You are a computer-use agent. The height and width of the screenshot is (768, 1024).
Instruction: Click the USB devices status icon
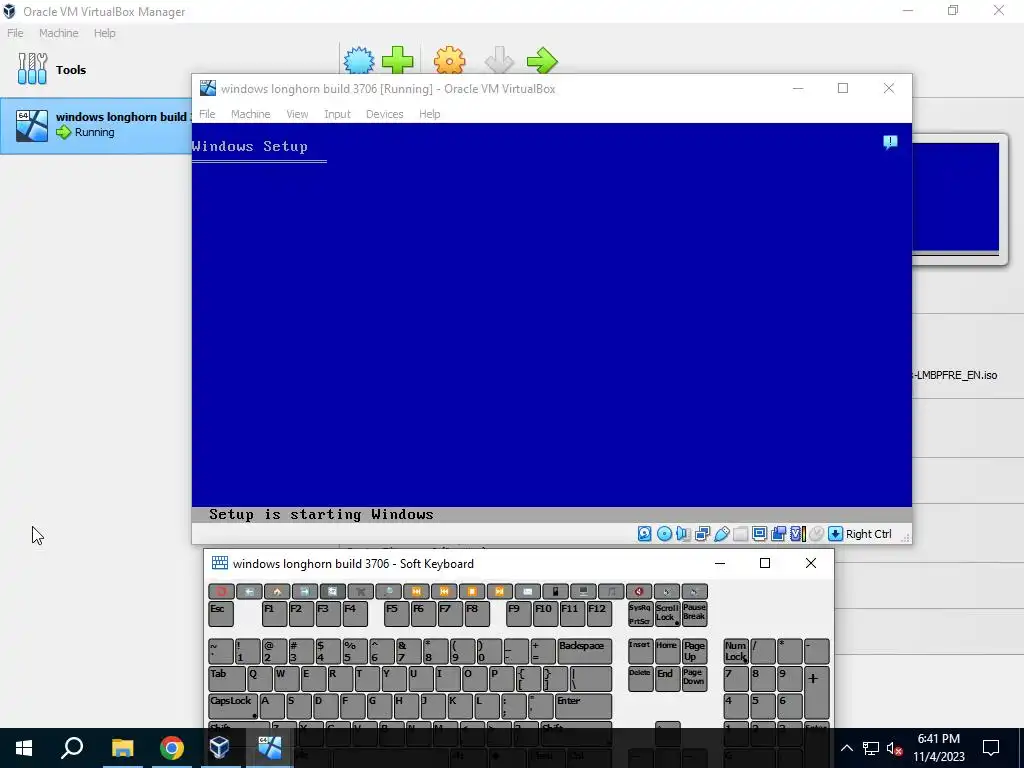pyautogui.click(x=722, y=534)
